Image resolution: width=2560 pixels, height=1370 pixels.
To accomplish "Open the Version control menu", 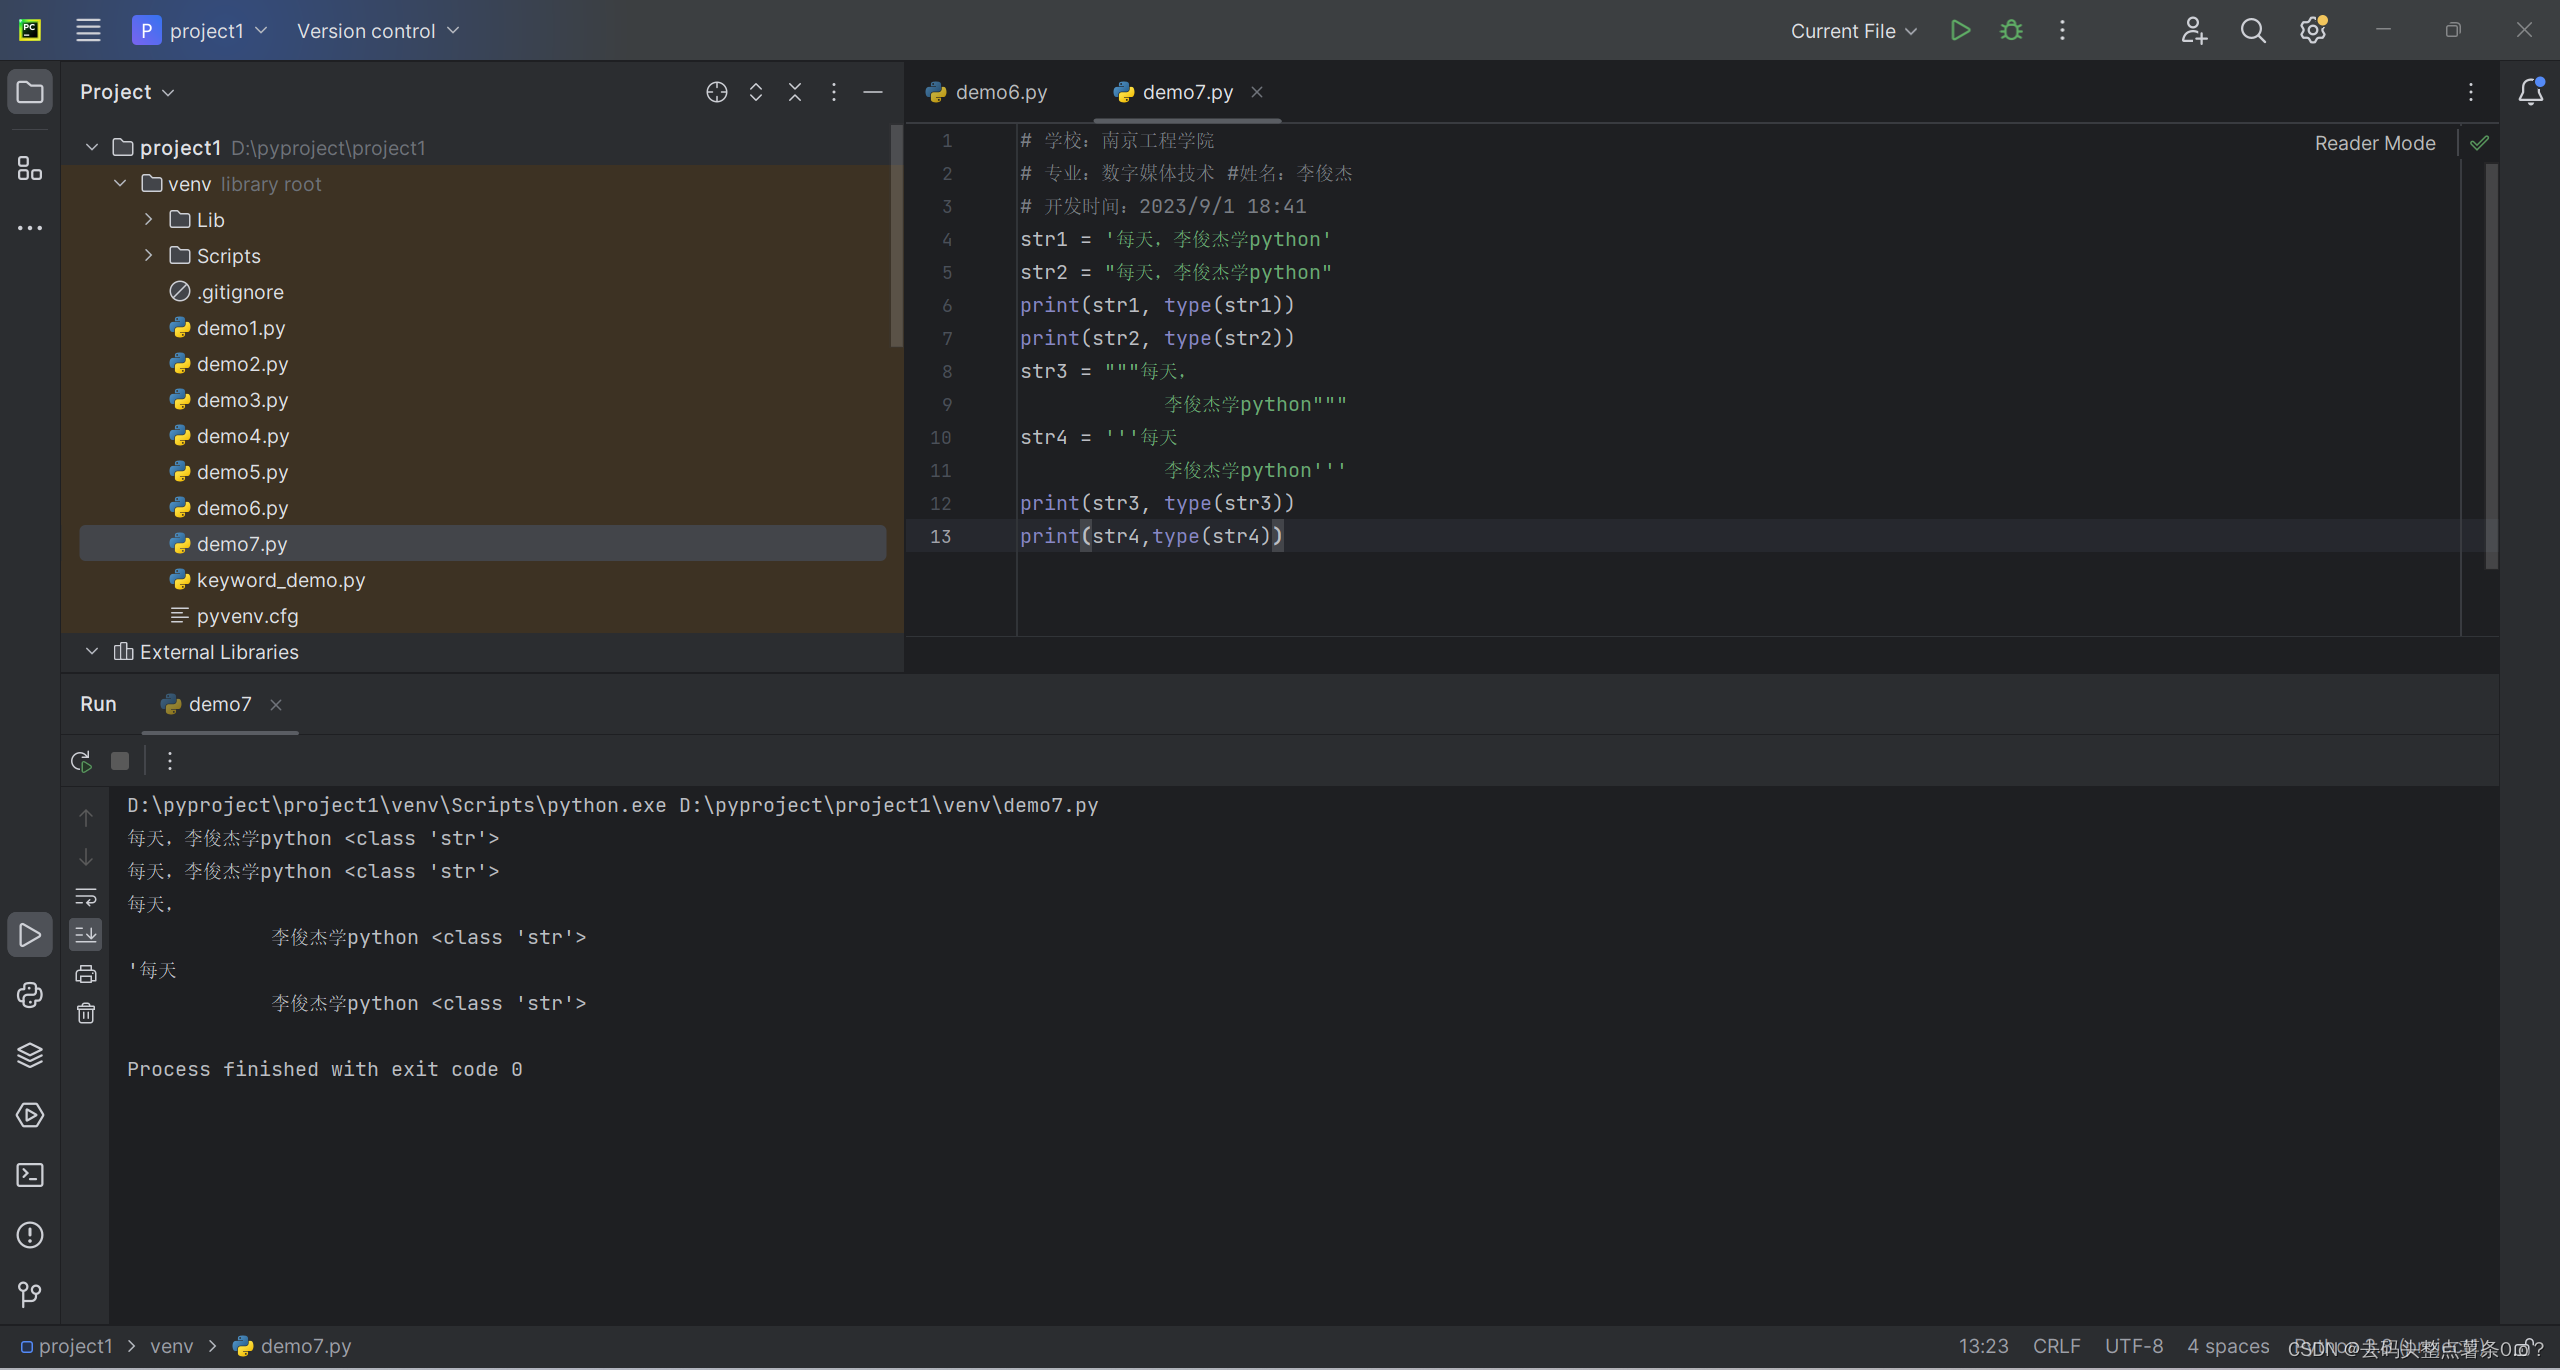I will [377, 31].
